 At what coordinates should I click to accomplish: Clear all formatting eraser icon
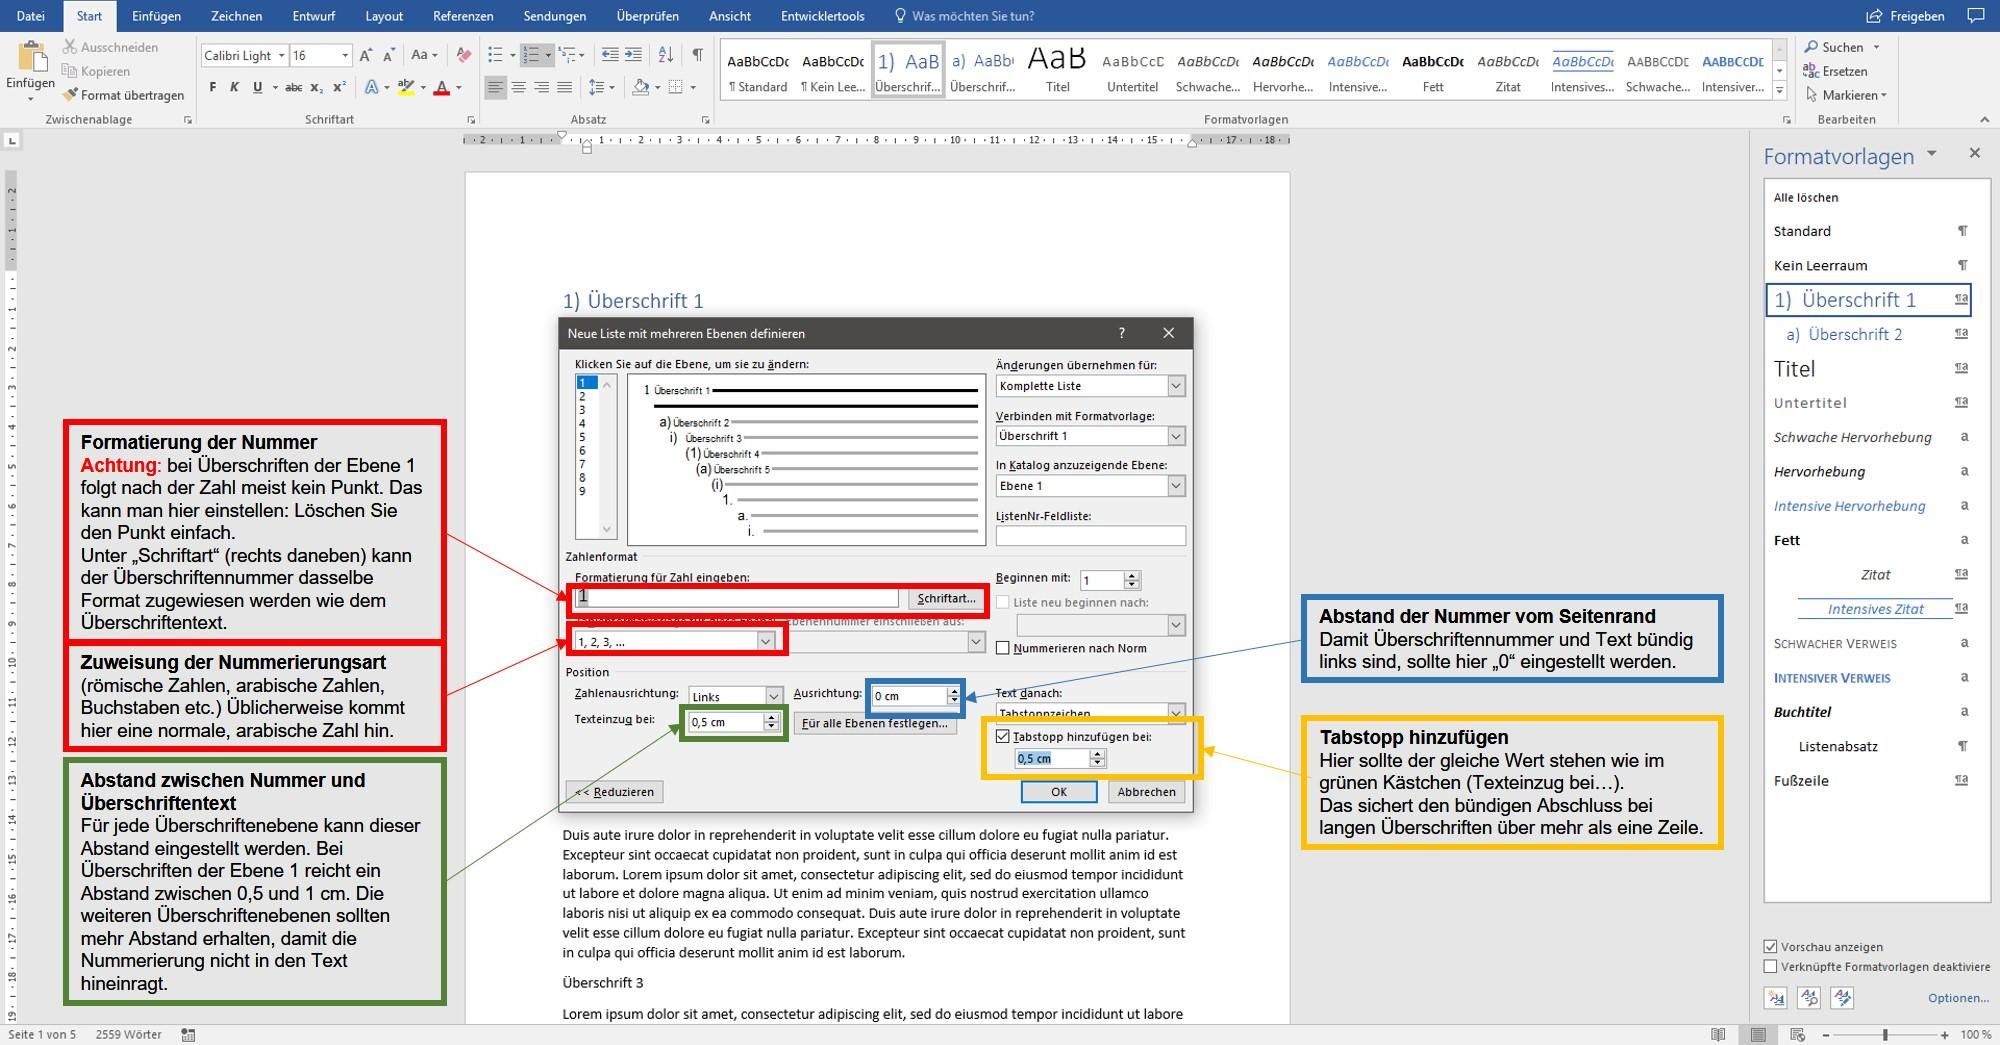tap(463, 55)
